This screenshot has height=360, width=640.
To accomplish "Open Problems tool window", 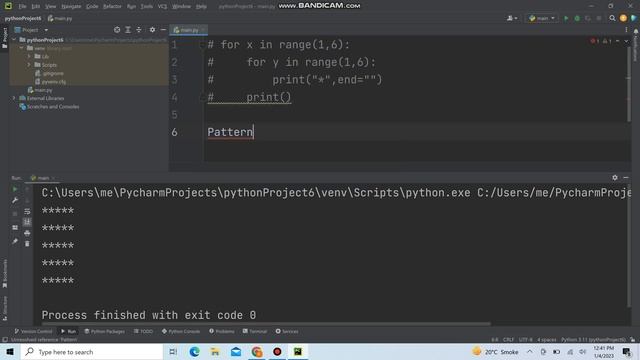I will coord(222,331).
